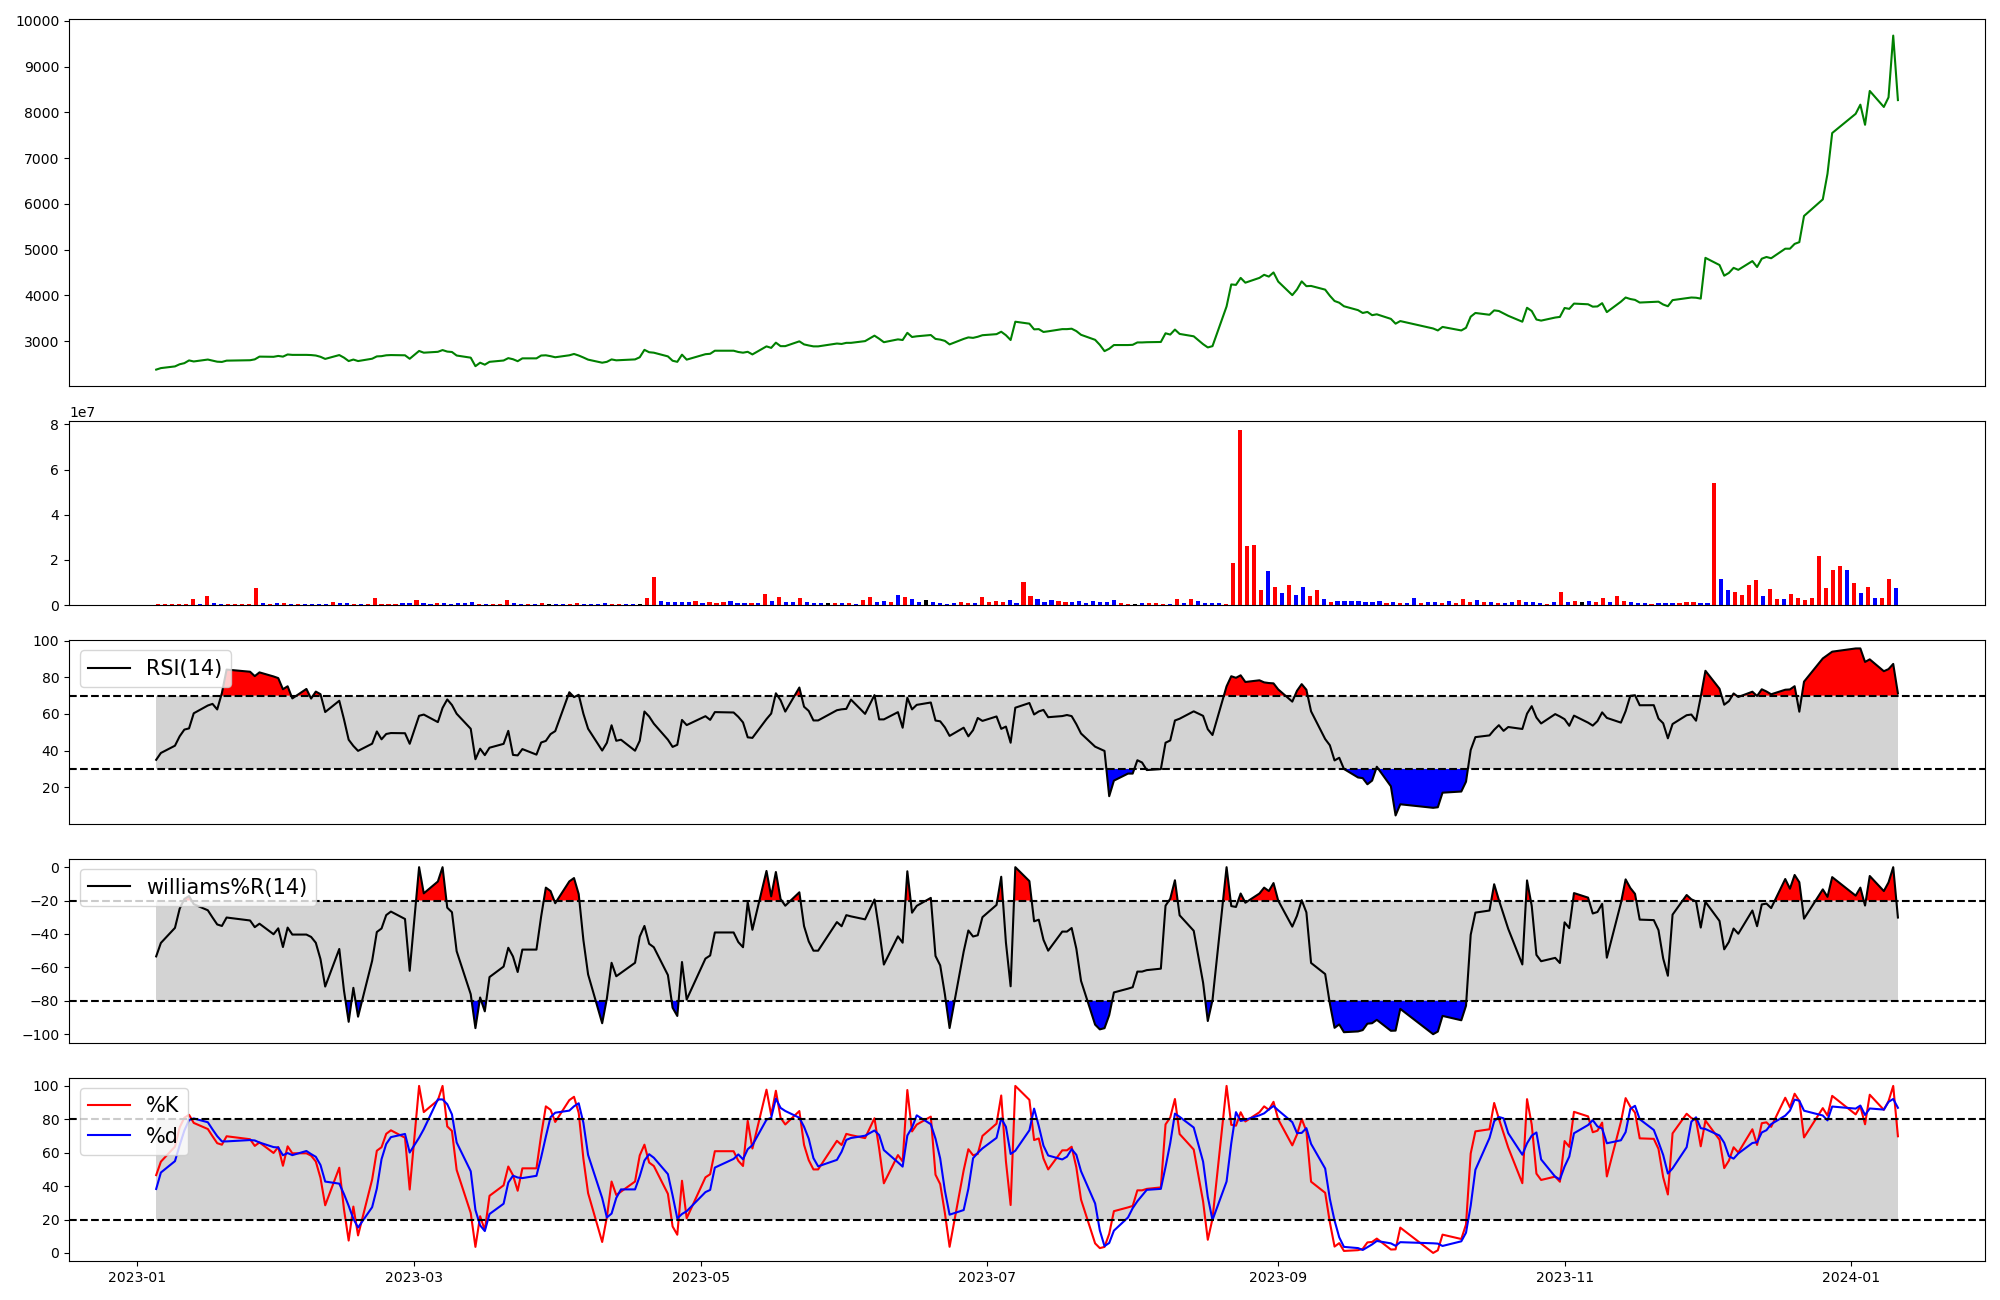Click the 1e7 volume scale label
Image resolution: width=2000 pixels, height=1300 pixels.
pyautogui.click(x=82, y=412)
